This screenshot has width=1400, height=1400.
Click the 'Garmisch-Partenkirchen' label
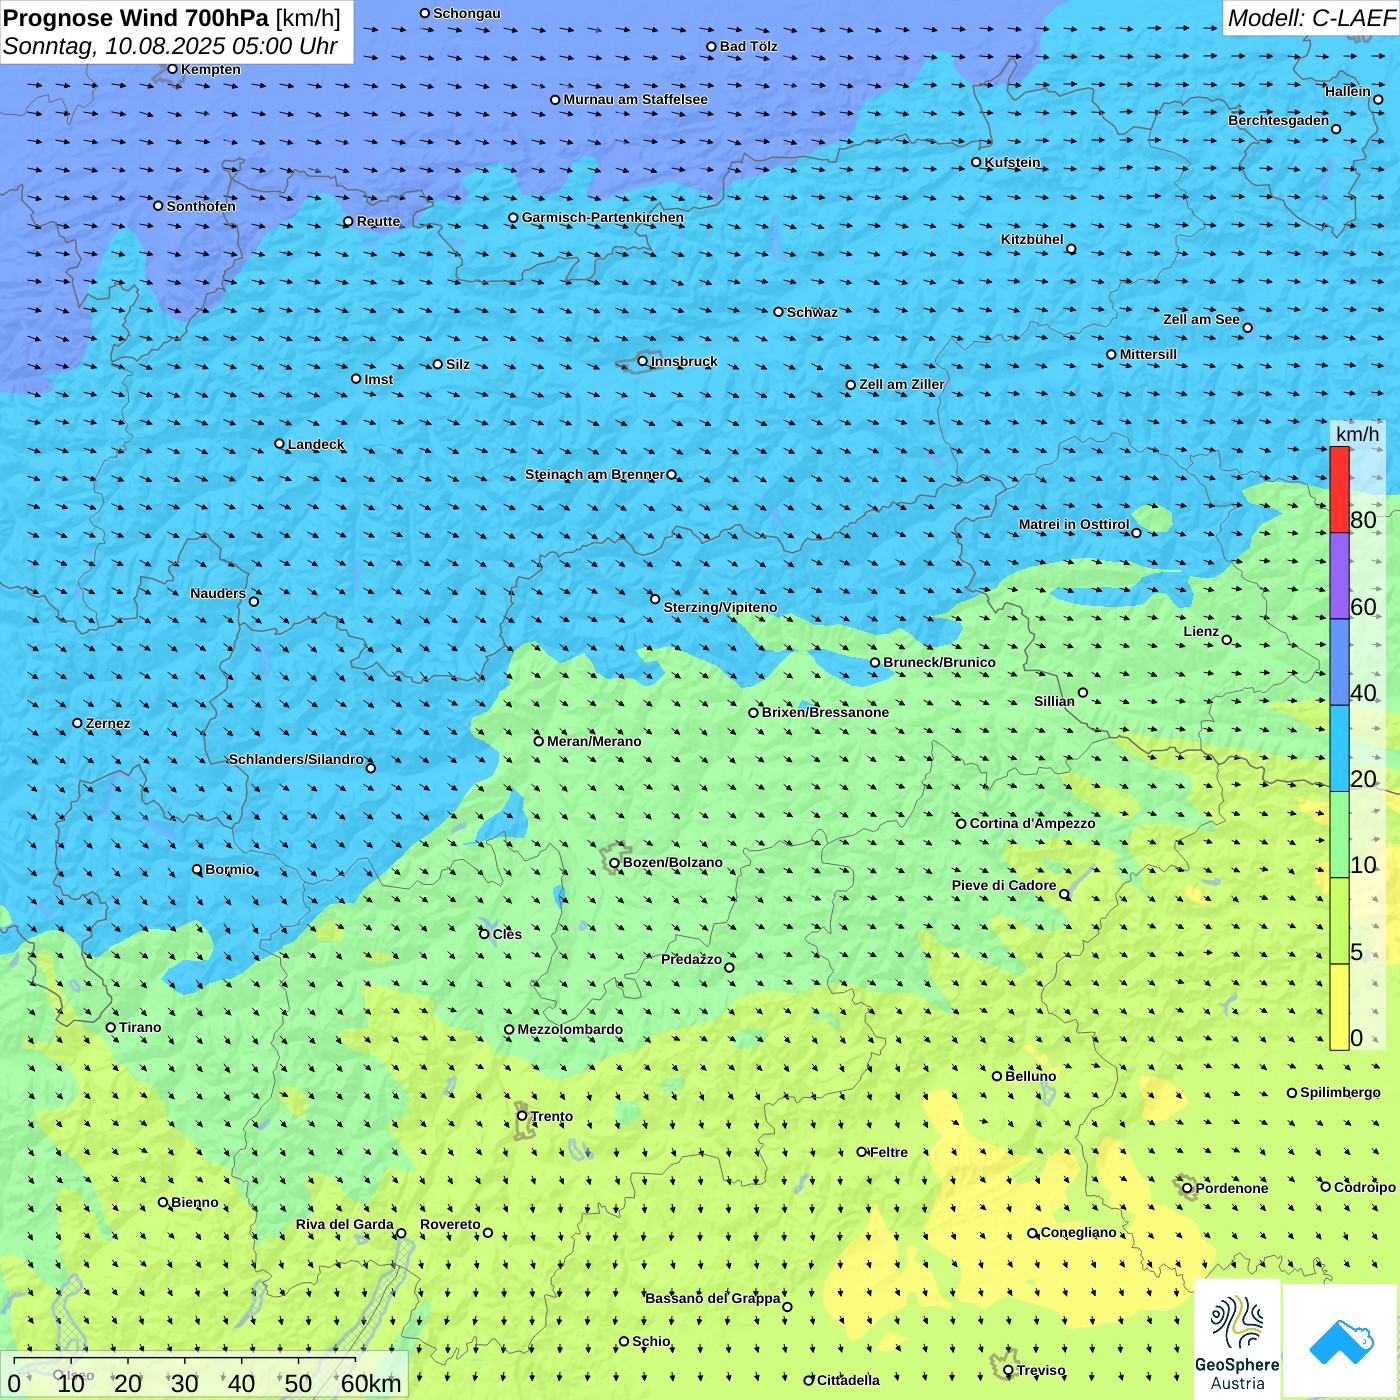(603, 217)
